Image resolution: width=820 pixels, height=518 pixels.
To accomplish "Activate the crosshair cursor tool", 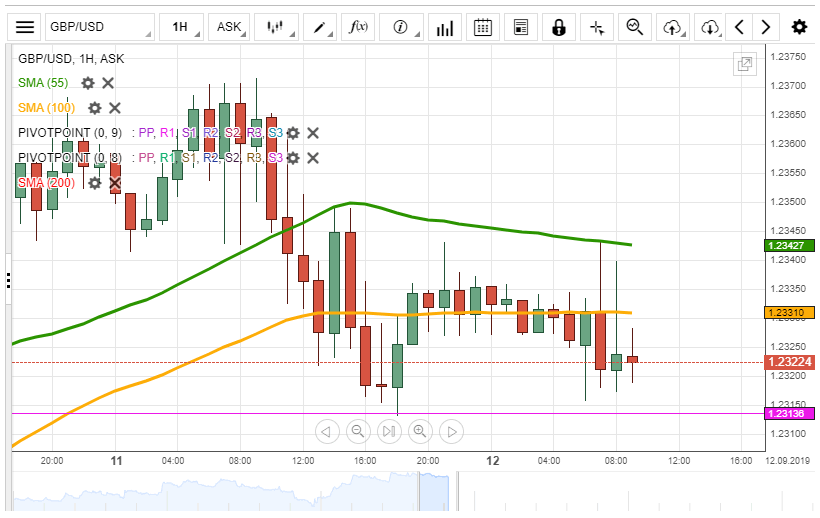I will pyautogui.click(x=597, y=27).
